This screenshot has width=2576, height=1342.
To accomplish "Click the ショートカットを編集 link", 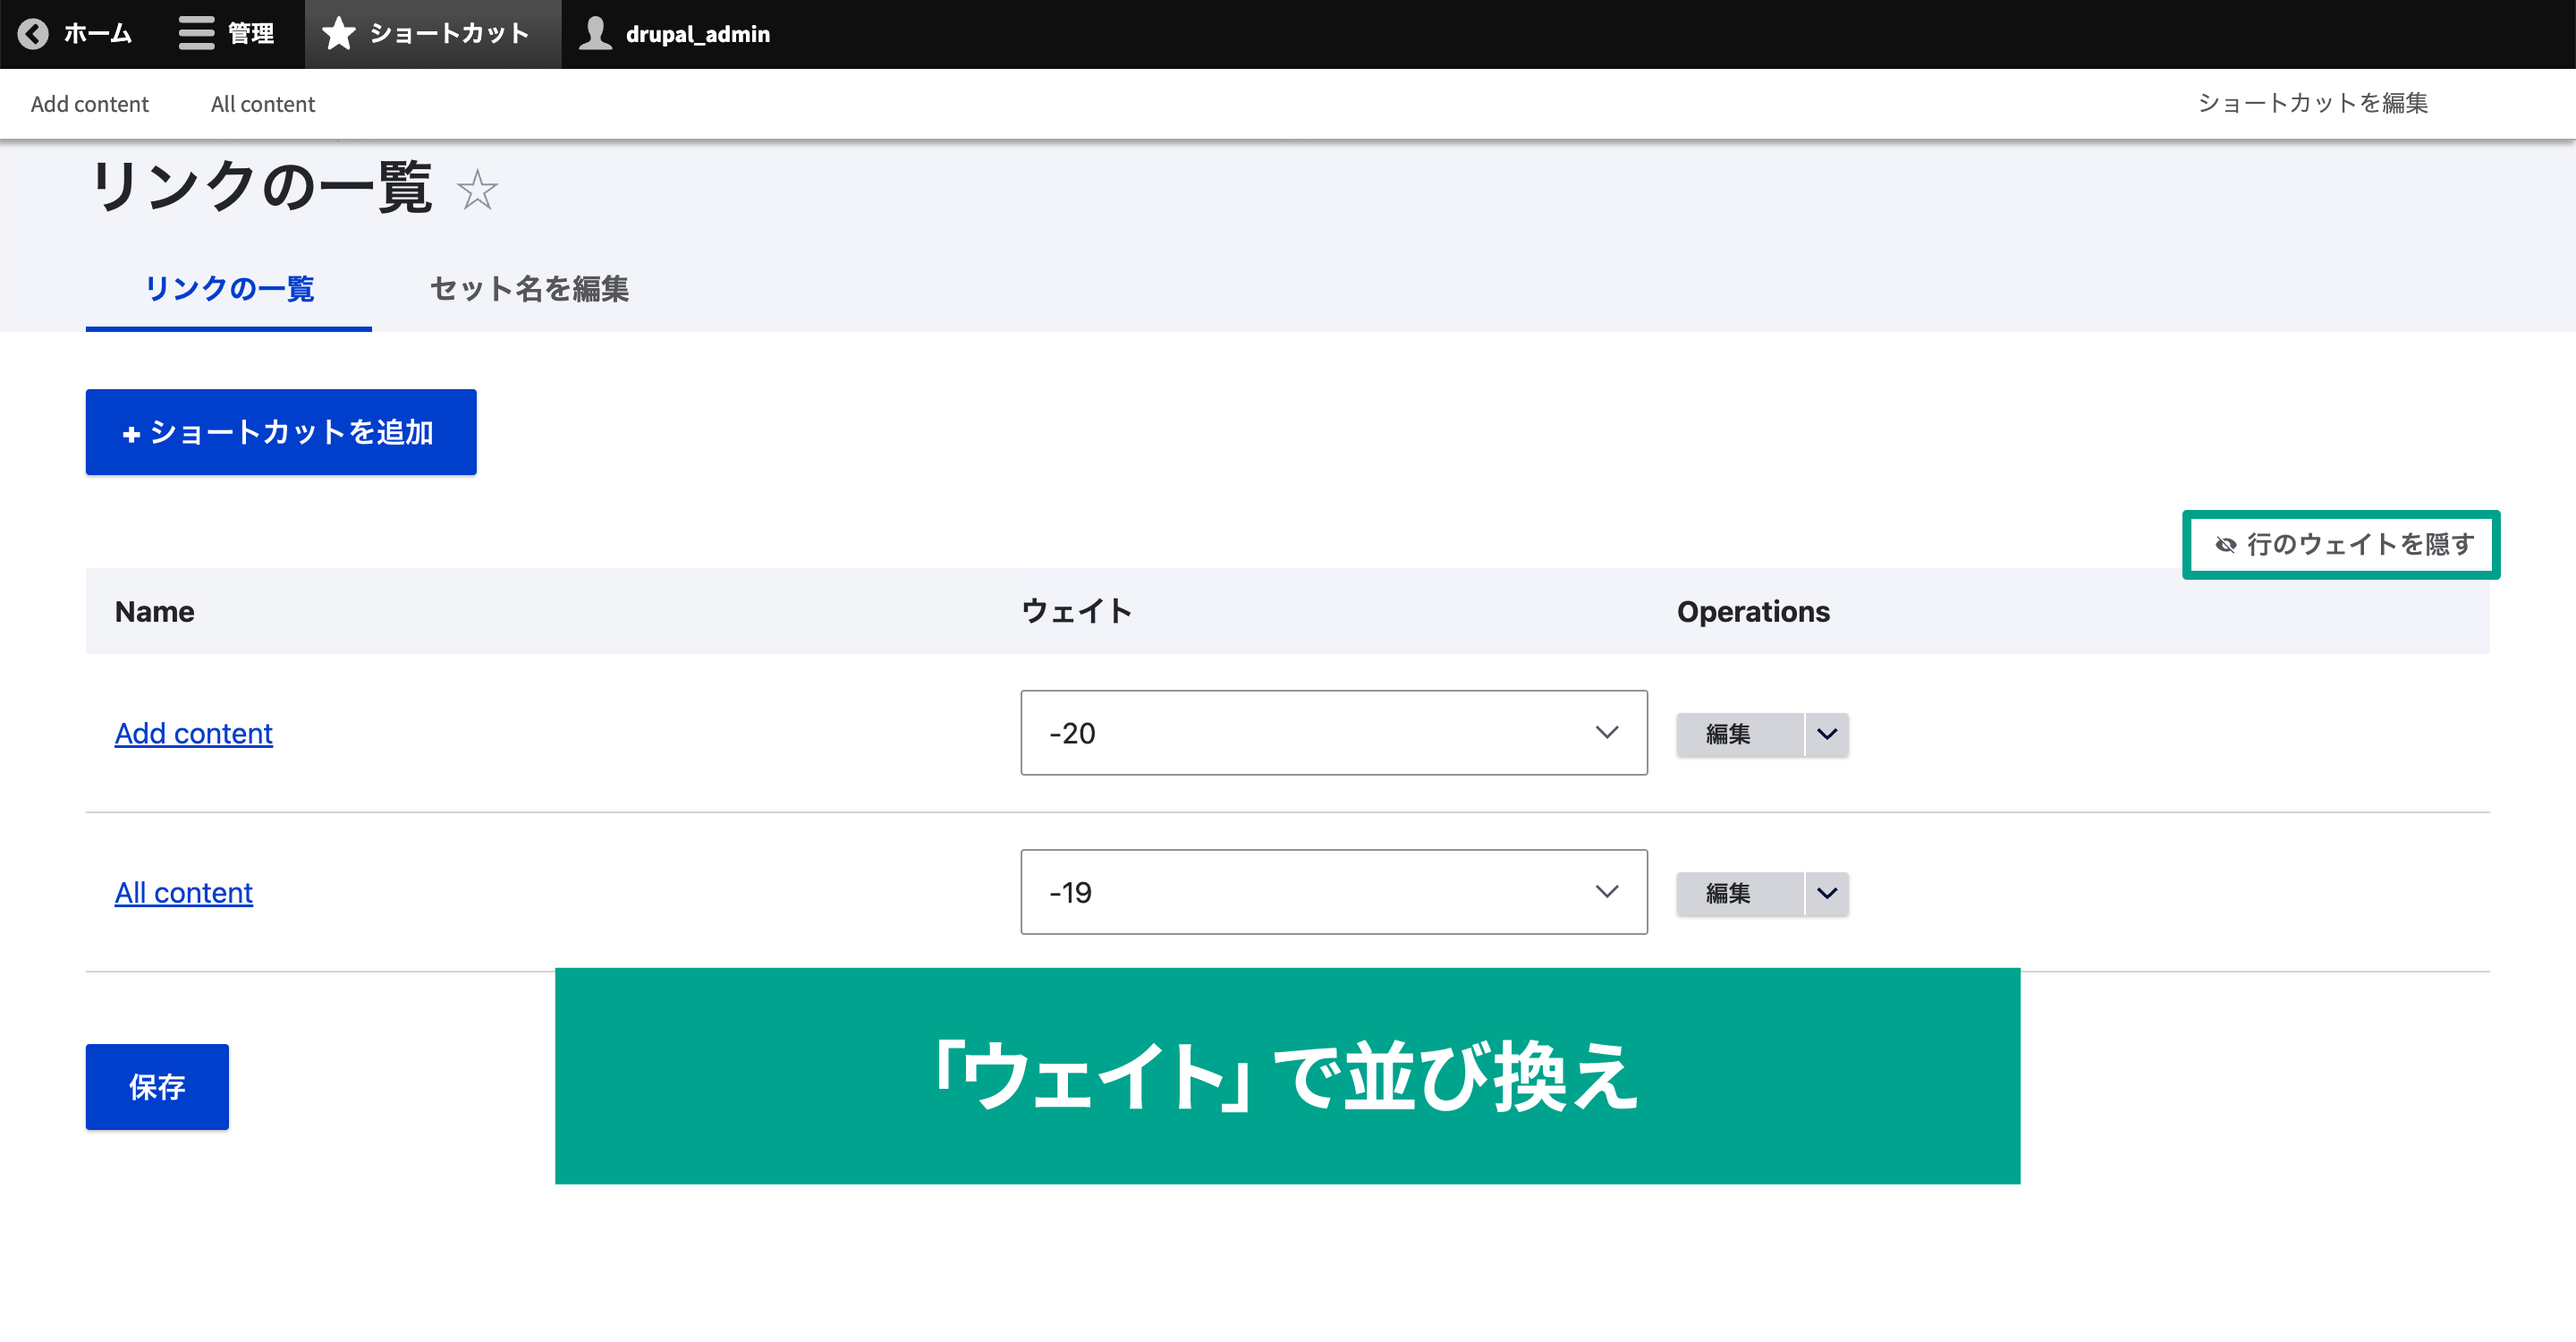I will 2312,103.
